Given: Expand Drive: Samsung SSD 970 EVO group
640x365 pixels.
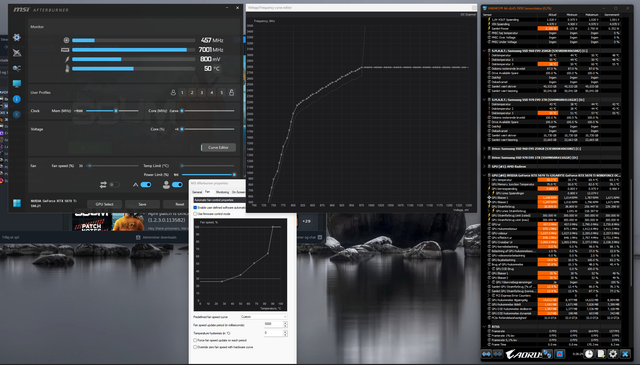Looking at the screenshot, I should pyautogui.click(x=485, y=158).
